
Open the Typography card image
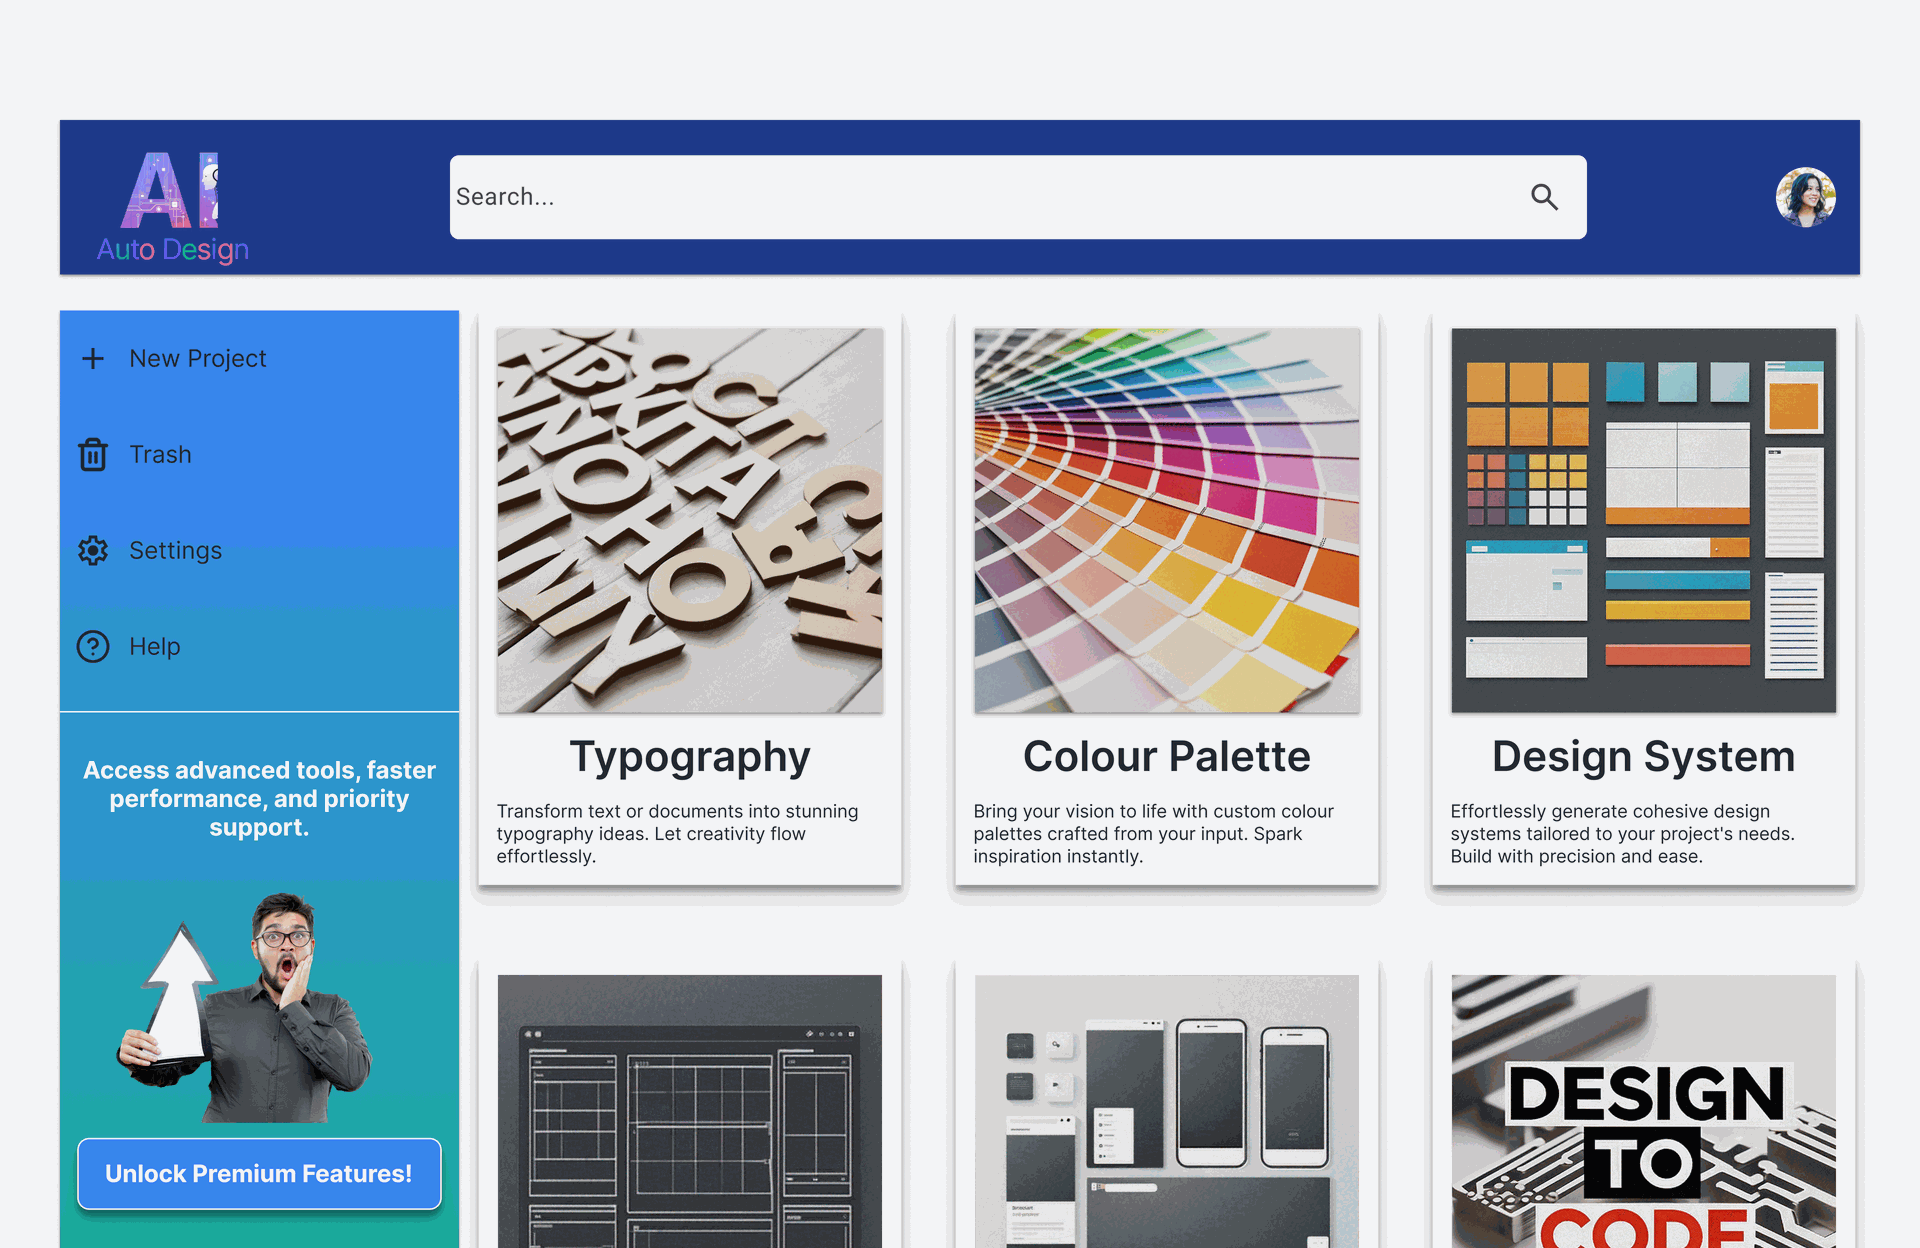tap(690, 520)
